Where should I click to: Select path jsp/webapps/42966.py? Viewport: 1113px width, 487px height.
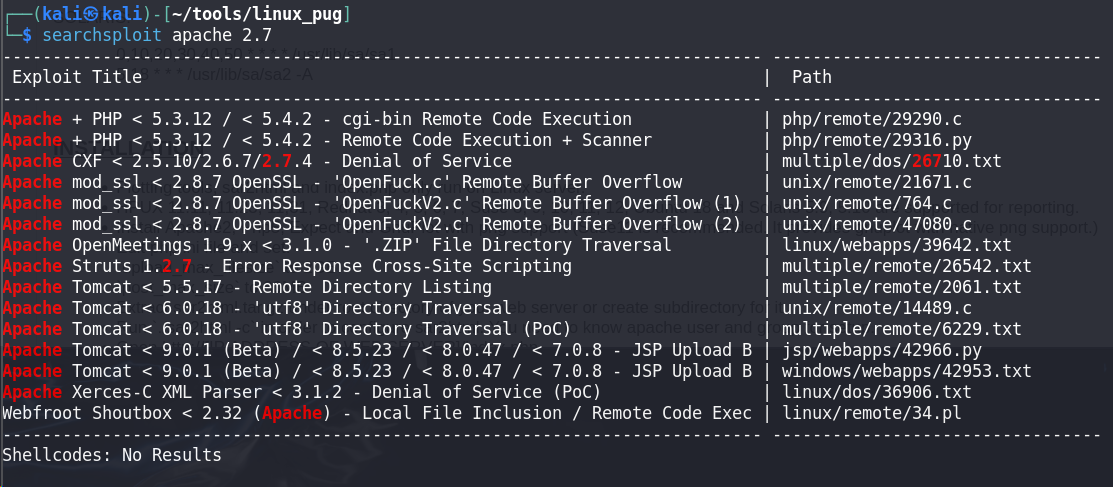point(882,350)
